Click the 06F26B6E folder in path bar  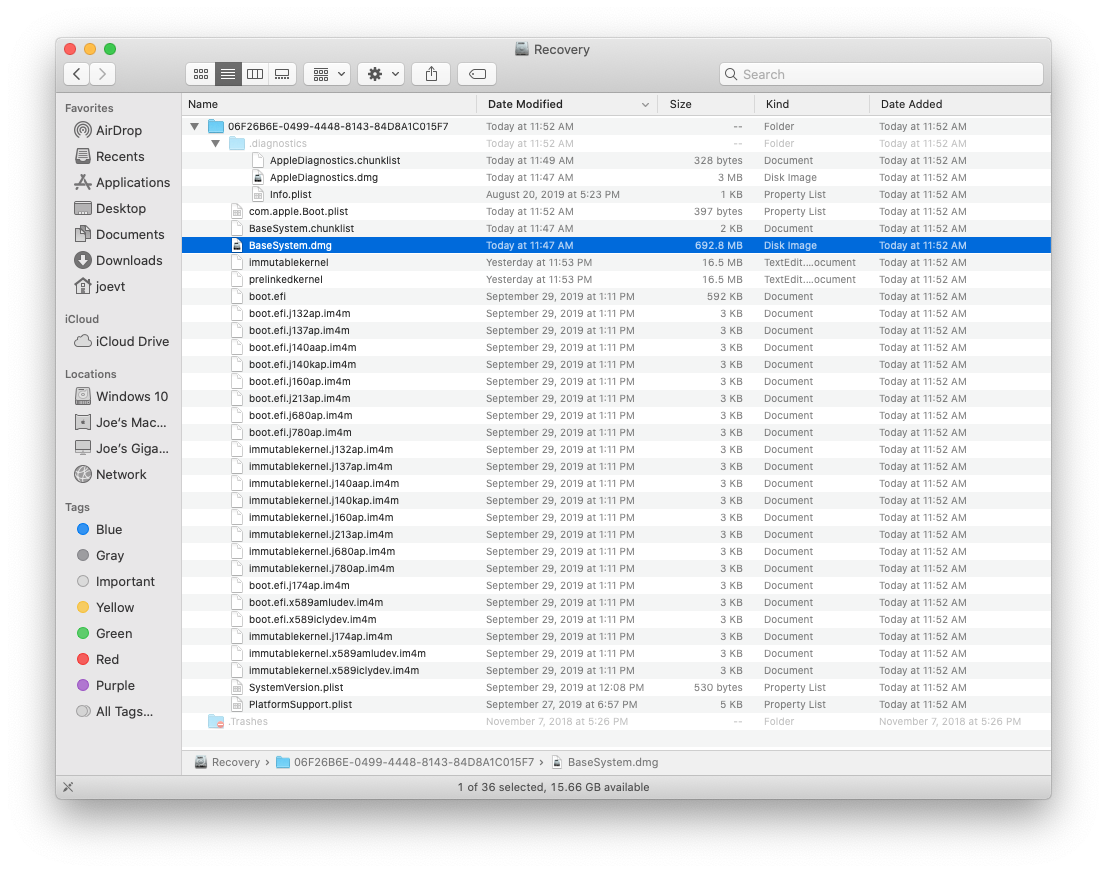[405, 763]
